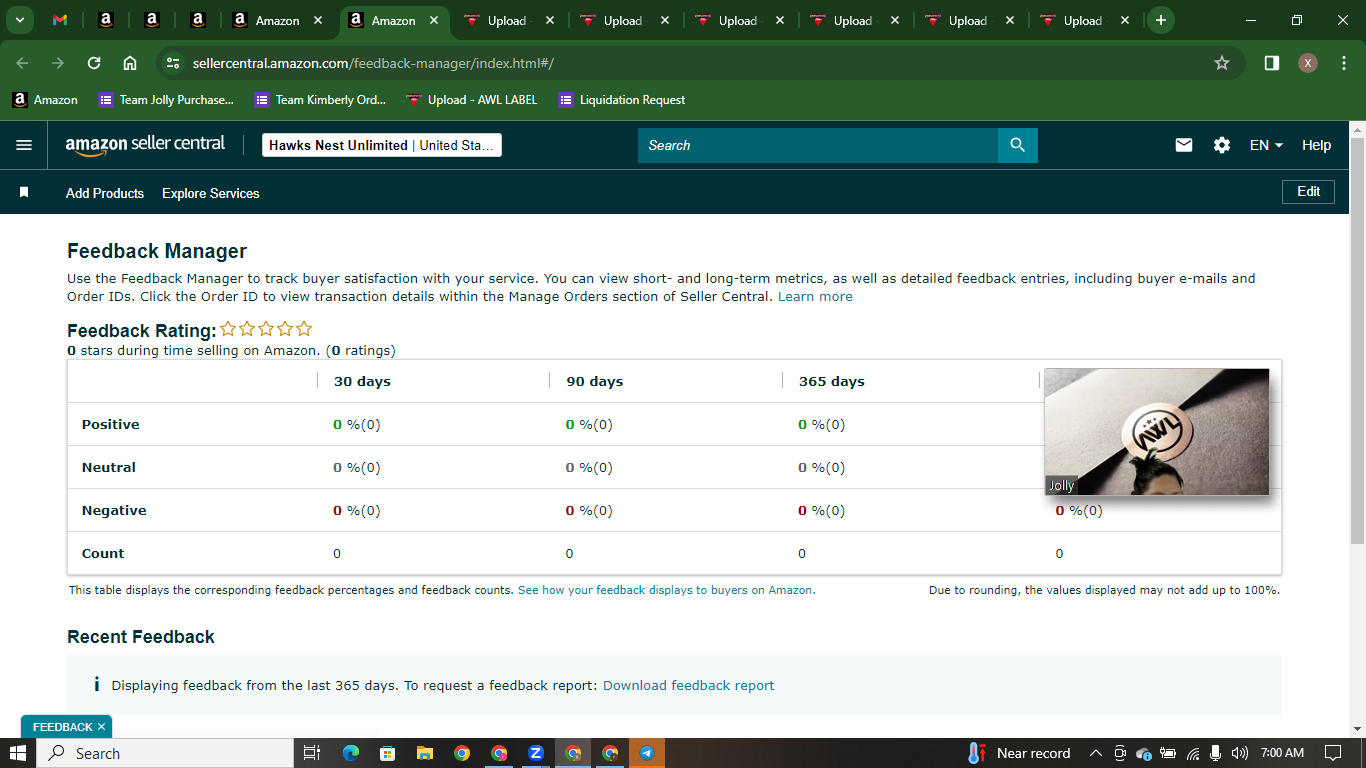Click the Windows taskbar search box
Viewport: 1366px width, 768px height.
click(165, 753)
